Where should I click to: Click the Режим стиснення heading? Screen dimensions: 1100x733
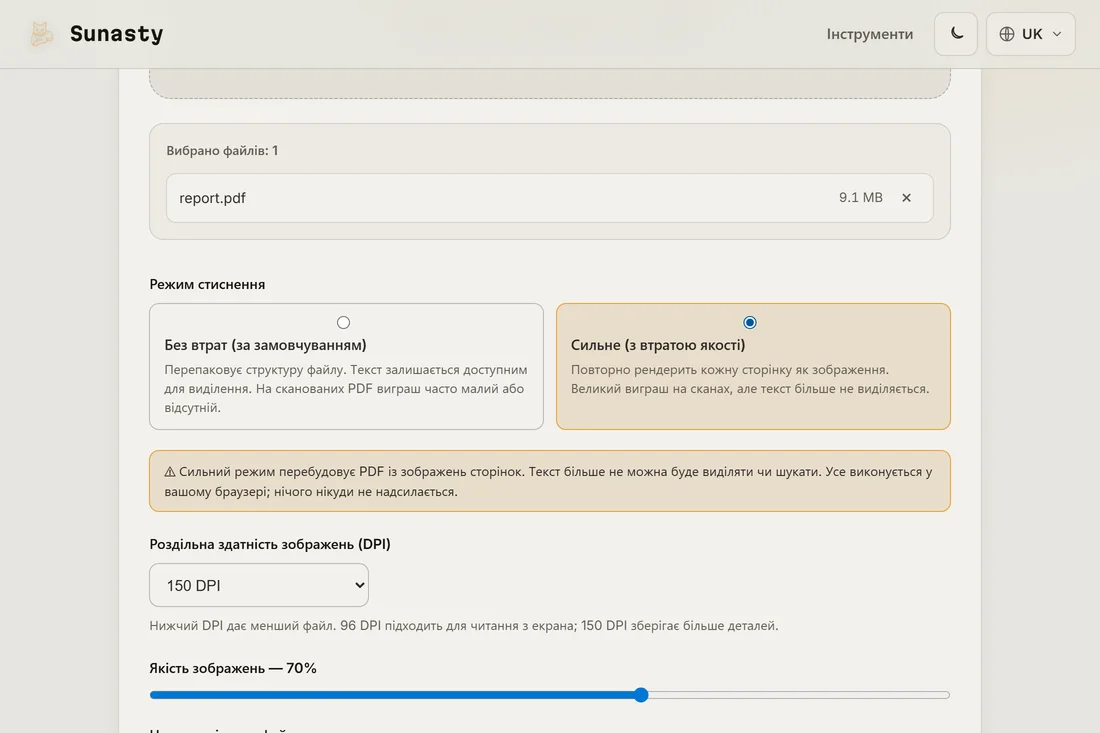[207, 284]
